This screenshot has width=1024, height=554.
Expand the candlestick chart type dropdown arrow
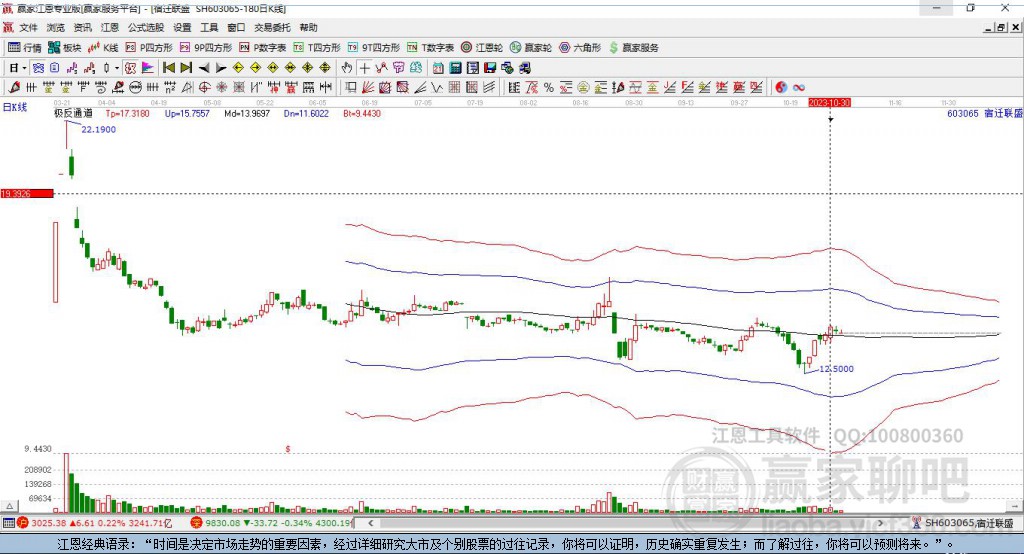(x=116, y=68)
